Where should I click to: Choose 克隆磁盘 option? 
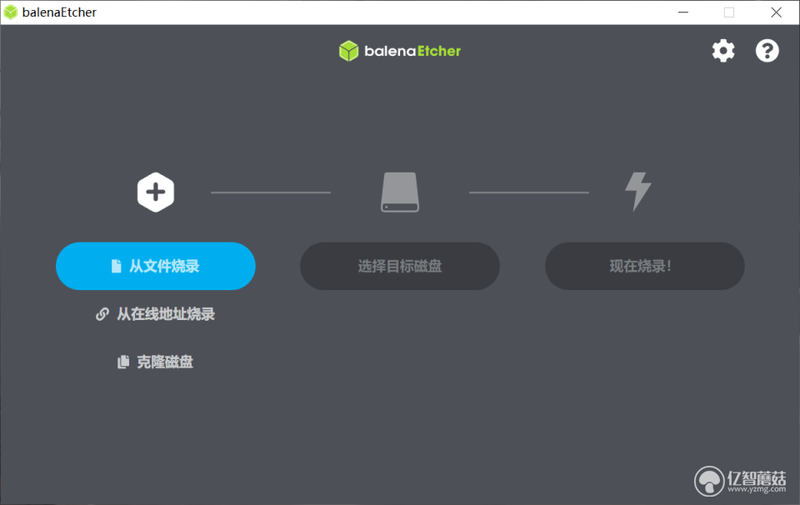pos(156,362)
